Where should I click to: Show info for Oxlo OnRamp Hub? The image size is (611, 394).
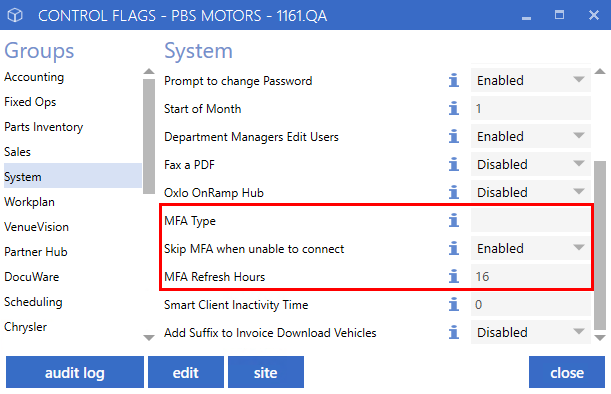tap(453, 193)
